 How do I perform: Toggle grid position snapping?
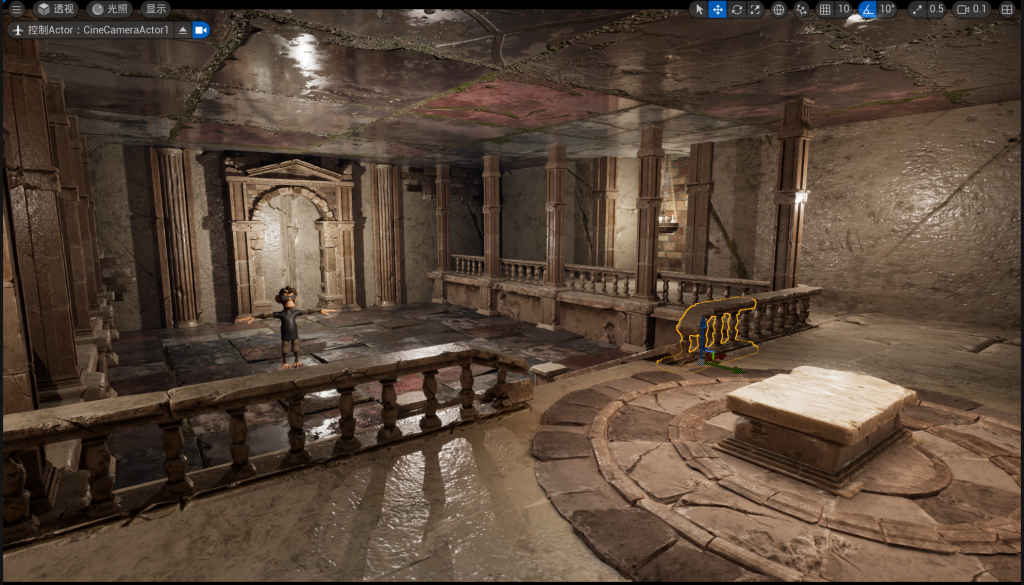click(825, 9)
